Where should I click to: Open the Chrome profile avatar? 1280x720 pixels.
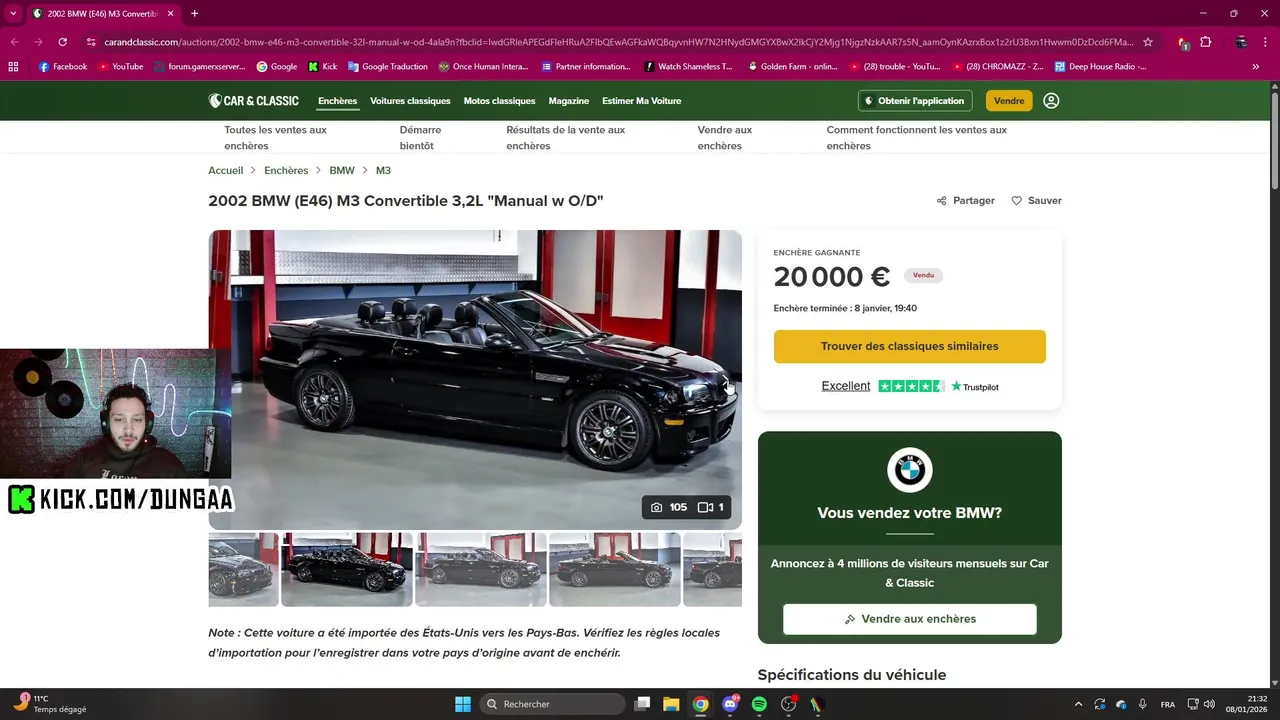click(x=1241, y=42)
